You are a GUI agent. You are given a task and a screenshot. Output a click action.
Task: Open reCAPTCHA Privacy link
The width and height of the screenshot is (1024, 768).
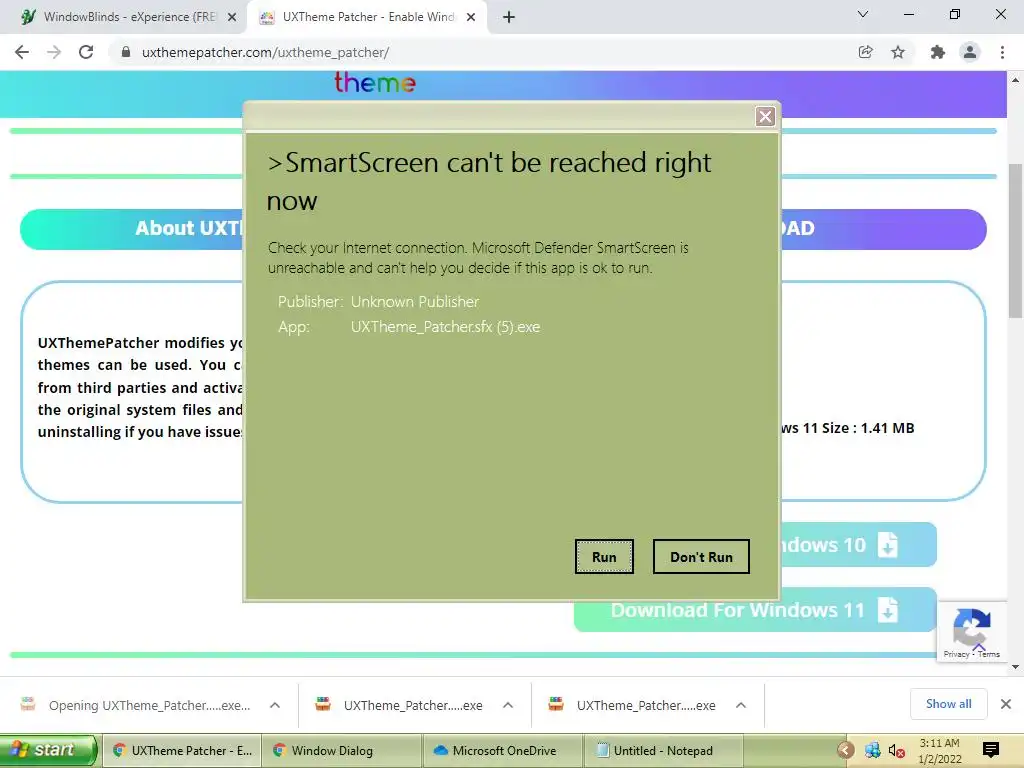point(956,654)
